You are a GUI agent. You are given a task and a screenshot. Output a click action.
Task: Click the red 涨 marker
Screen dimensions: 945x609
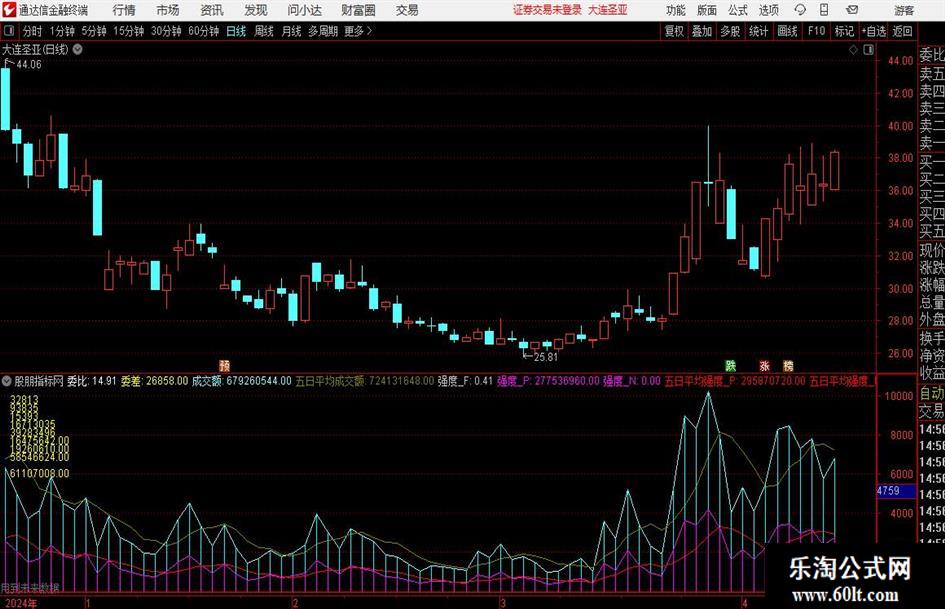pyautogui.click(x=764, y=365)
